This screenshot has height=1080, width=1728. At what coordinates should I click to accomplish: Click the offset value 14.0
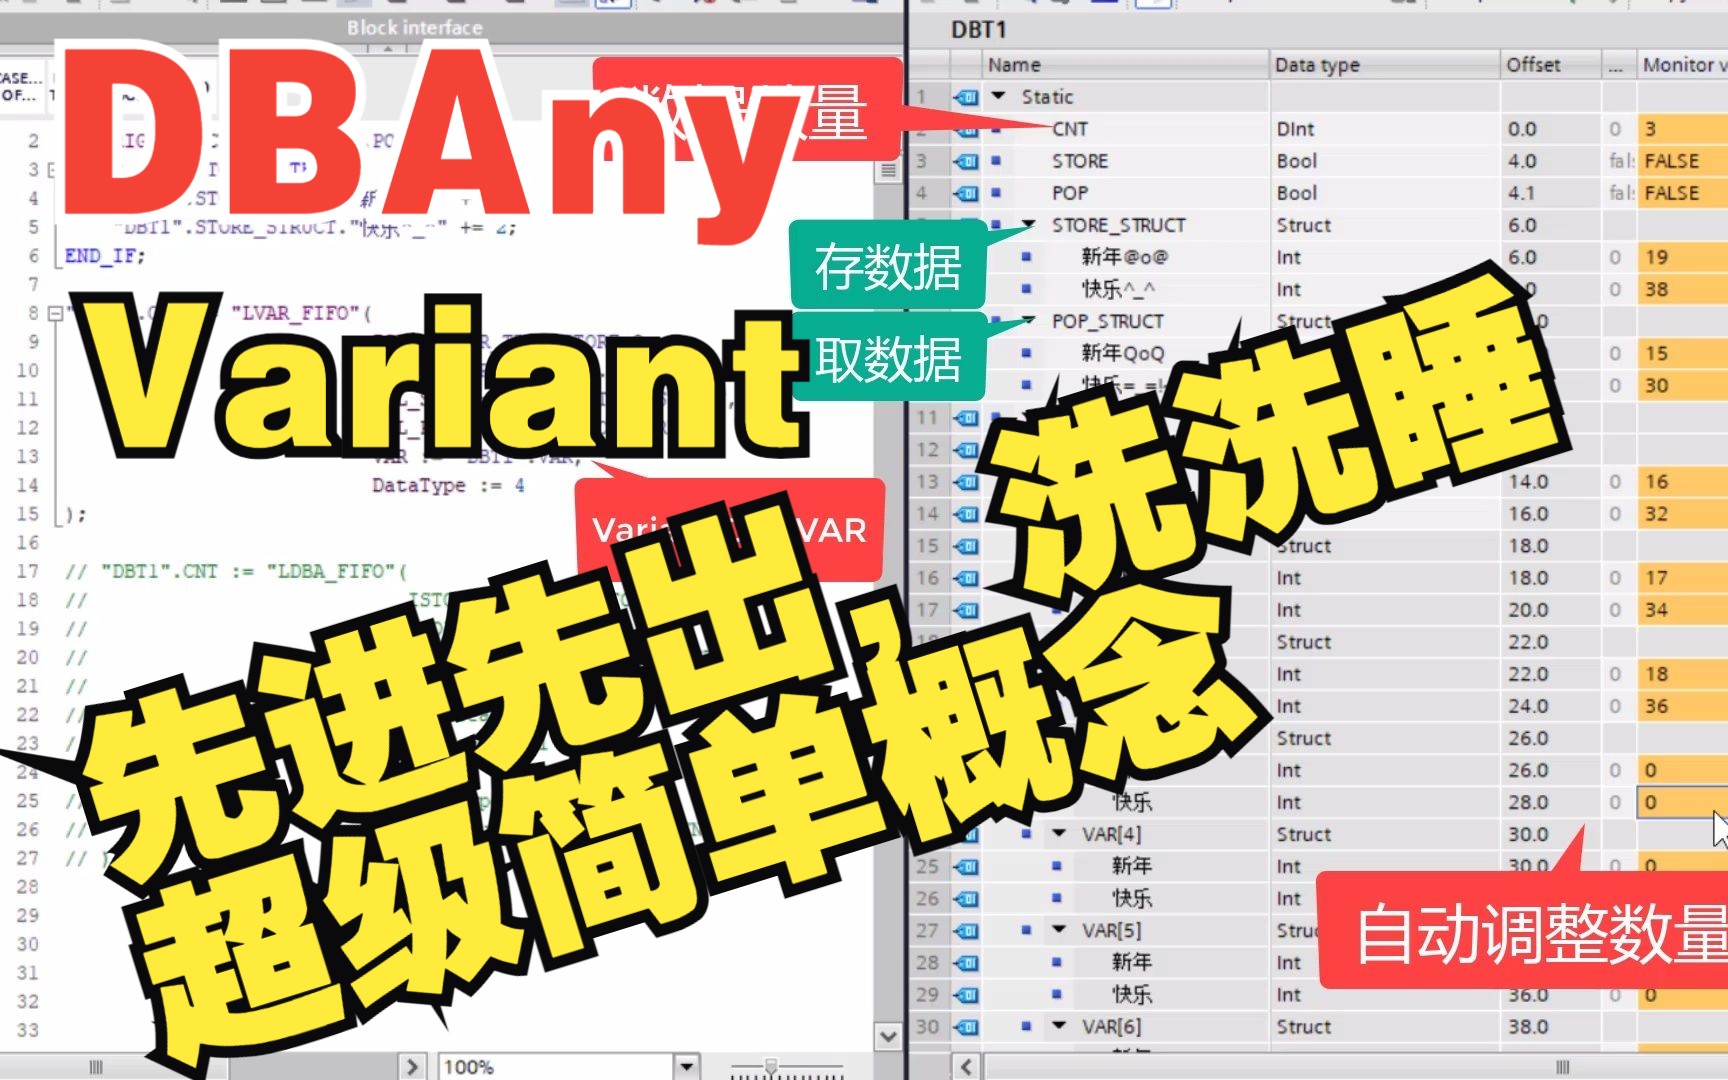(x=1528, y=482)
